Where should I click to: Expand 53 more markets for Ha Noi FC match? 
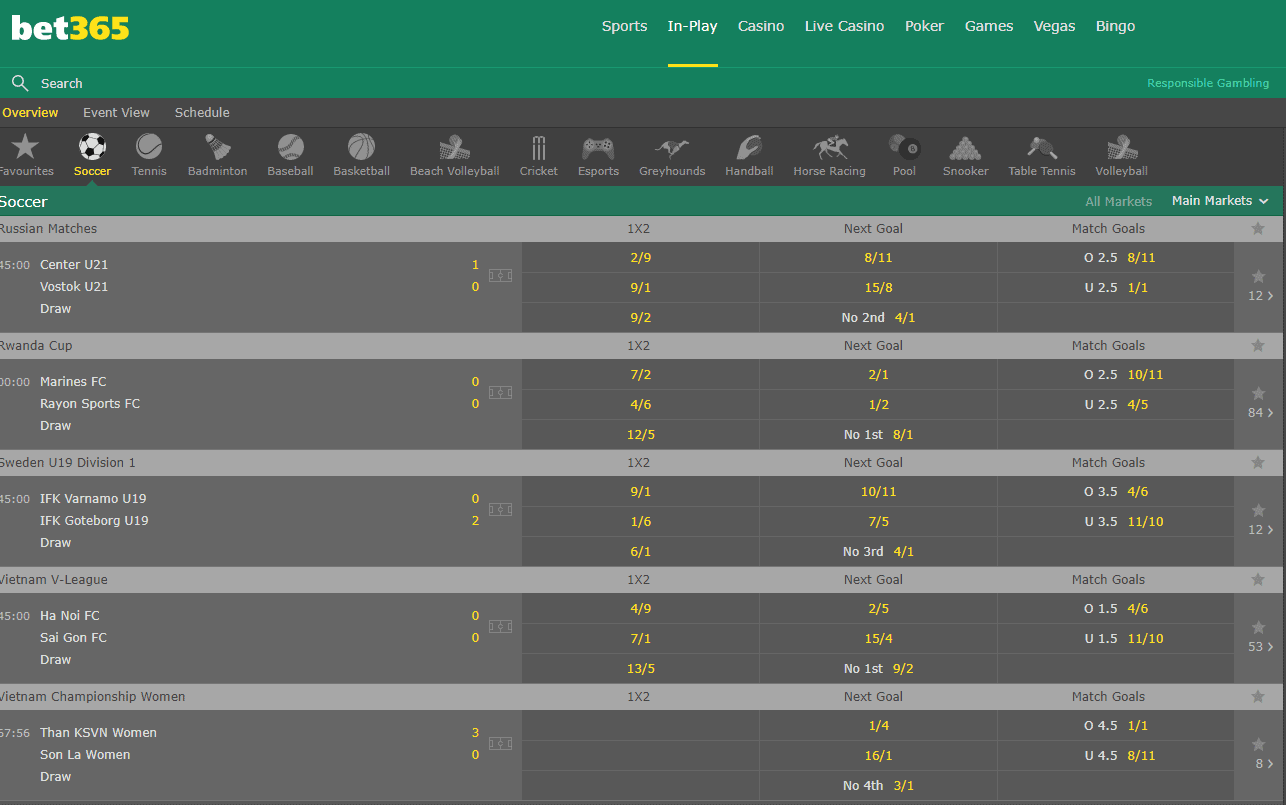tap(1260, 647)
